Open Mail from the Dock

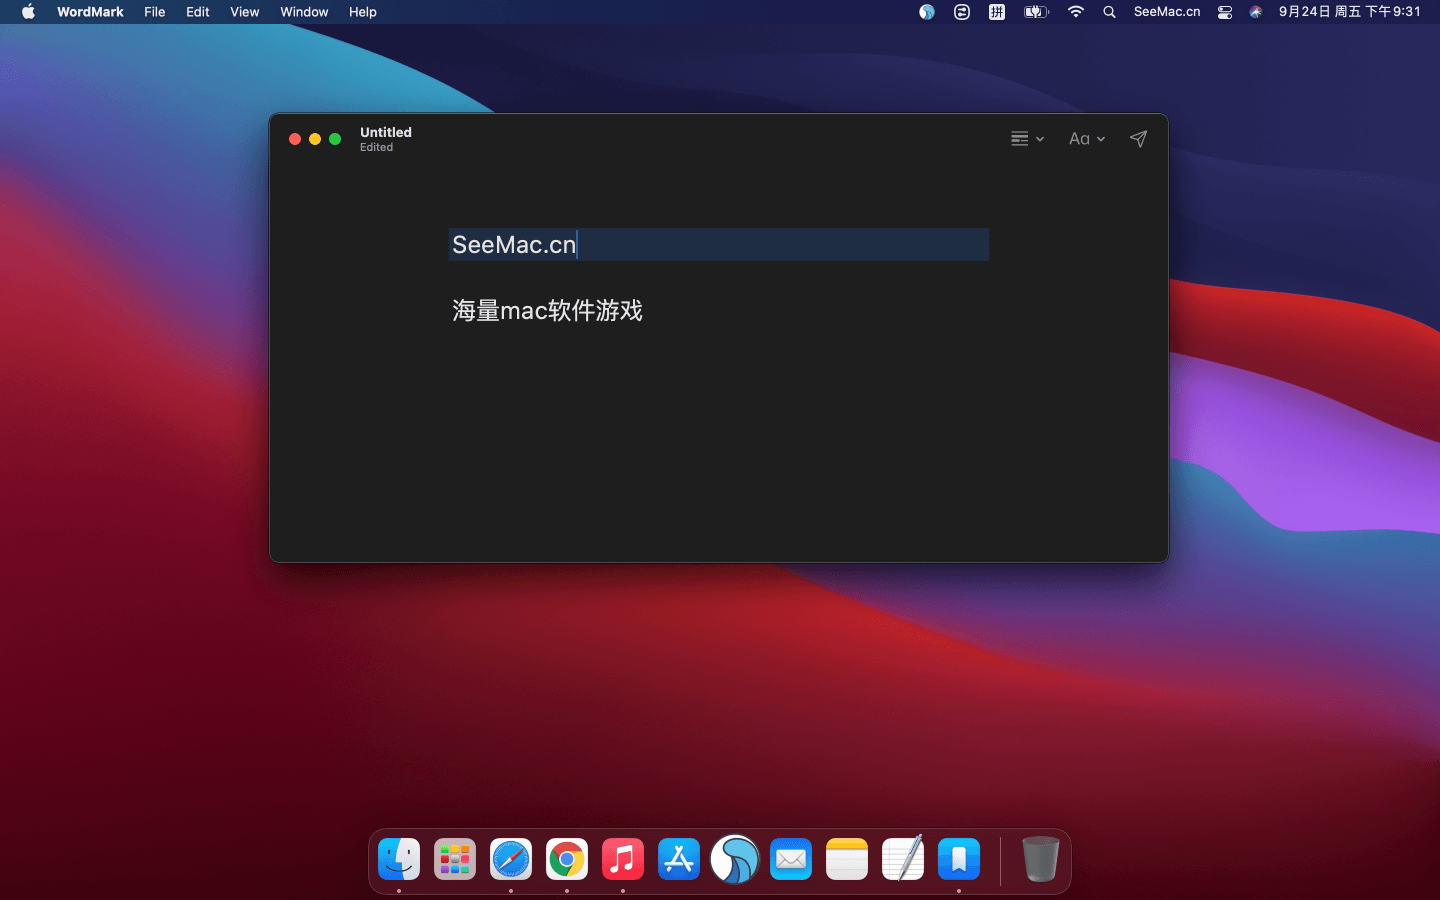click(x=791, y=859)
